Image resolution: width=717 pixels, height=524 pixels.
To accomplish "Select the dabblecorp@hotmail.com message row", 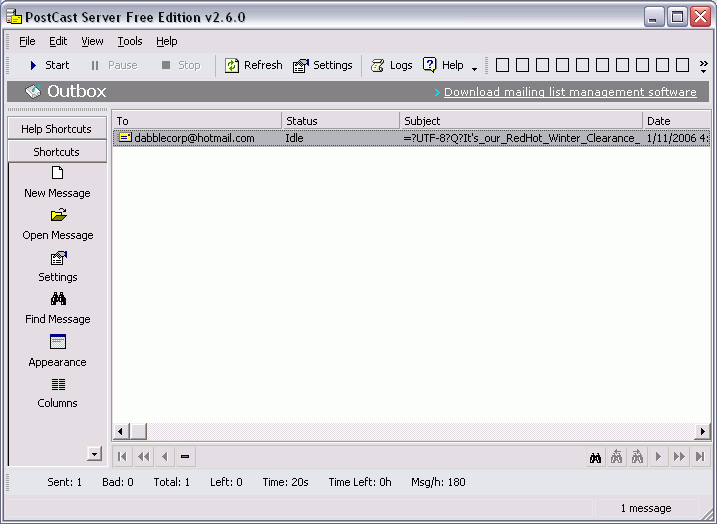I will pyautogui.click(x=412, y=138).
